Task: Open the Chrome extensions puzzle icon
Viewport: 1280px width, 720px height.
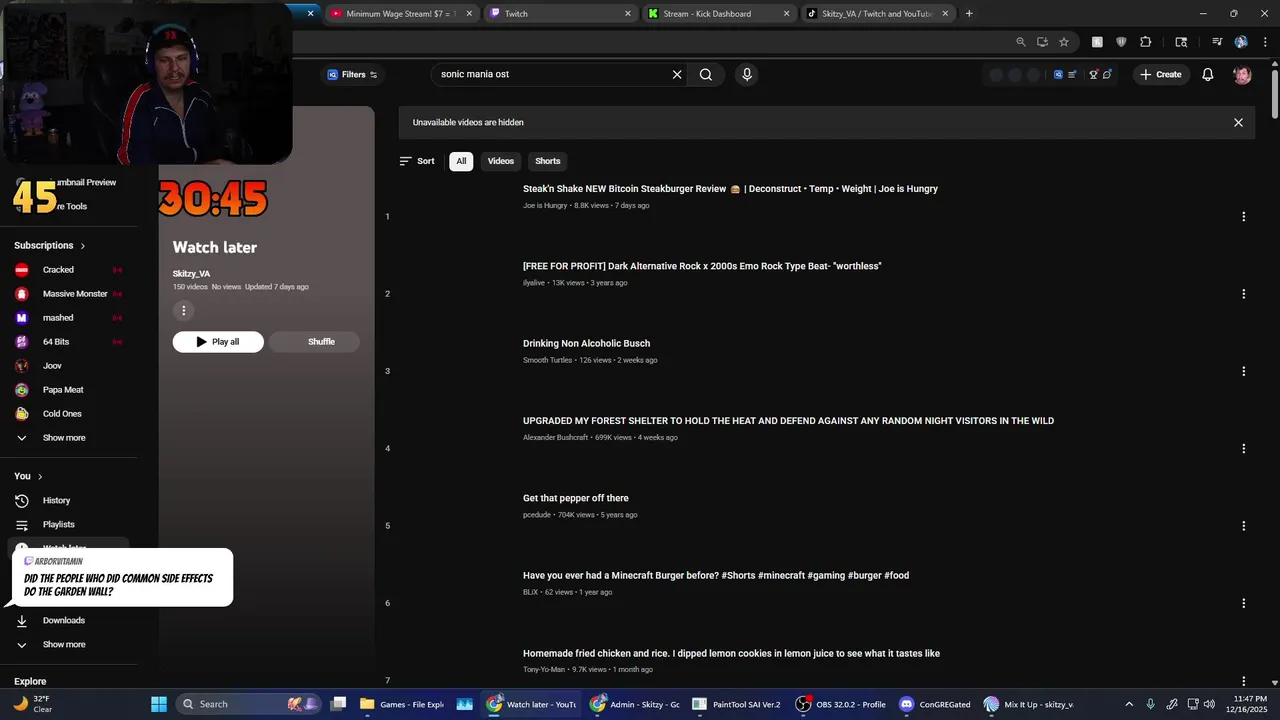Action: pyautogui.click(x=1146, y=42)
